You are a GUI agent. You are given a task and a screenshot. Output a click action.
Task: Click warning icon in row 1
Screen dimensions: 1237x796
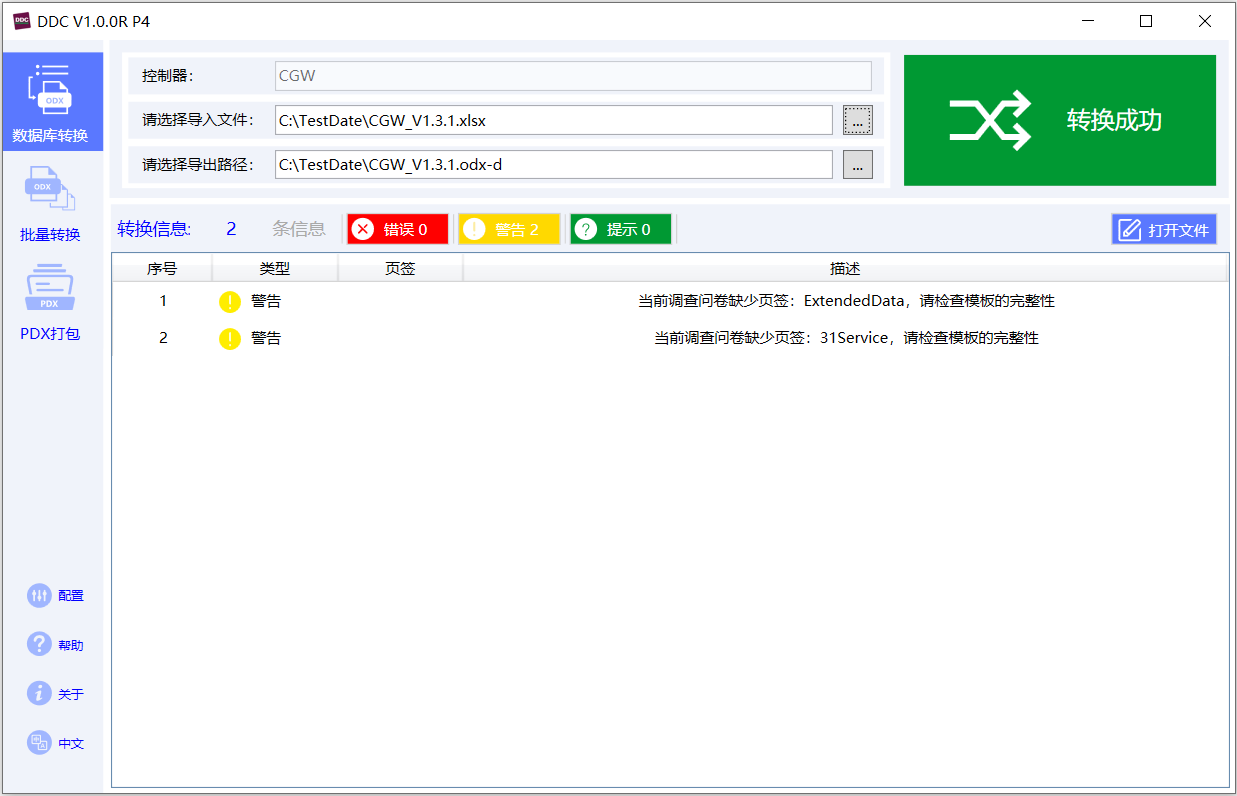[230, 301]
